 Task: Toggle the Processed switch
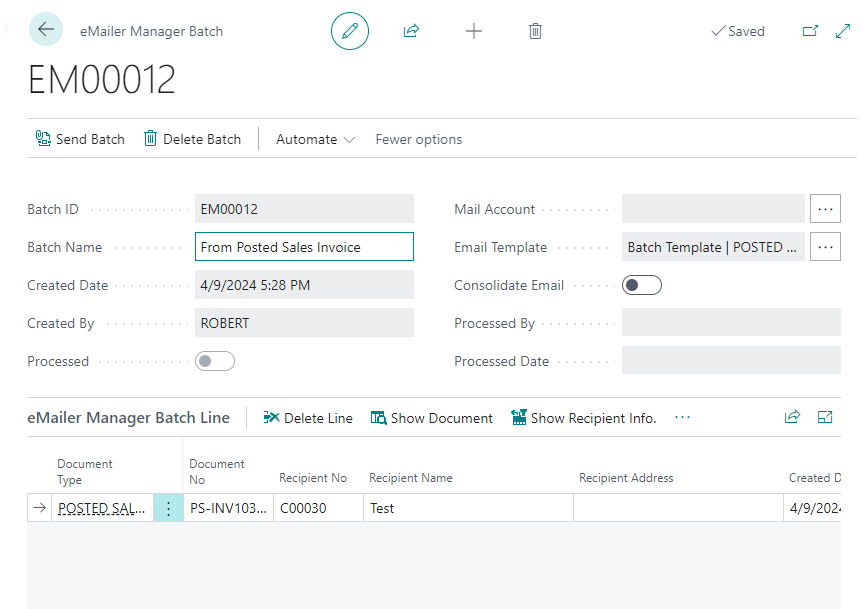pyautogui.click(x=215, y=361)
